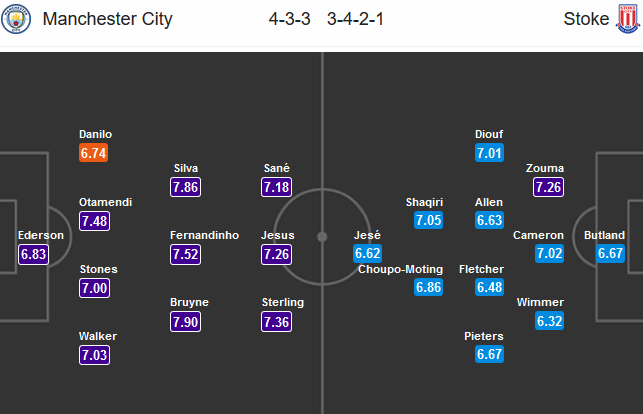The height and width of the screenshot is (414, 643).
Task: Select Silva's 7.86 rating badge
Action: point(185,187)
